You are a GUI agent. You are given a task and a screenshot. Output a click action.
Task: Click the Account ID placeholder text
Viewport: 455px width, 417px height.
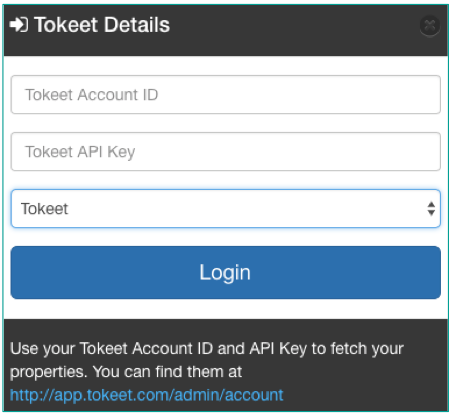tap(92, 95)
